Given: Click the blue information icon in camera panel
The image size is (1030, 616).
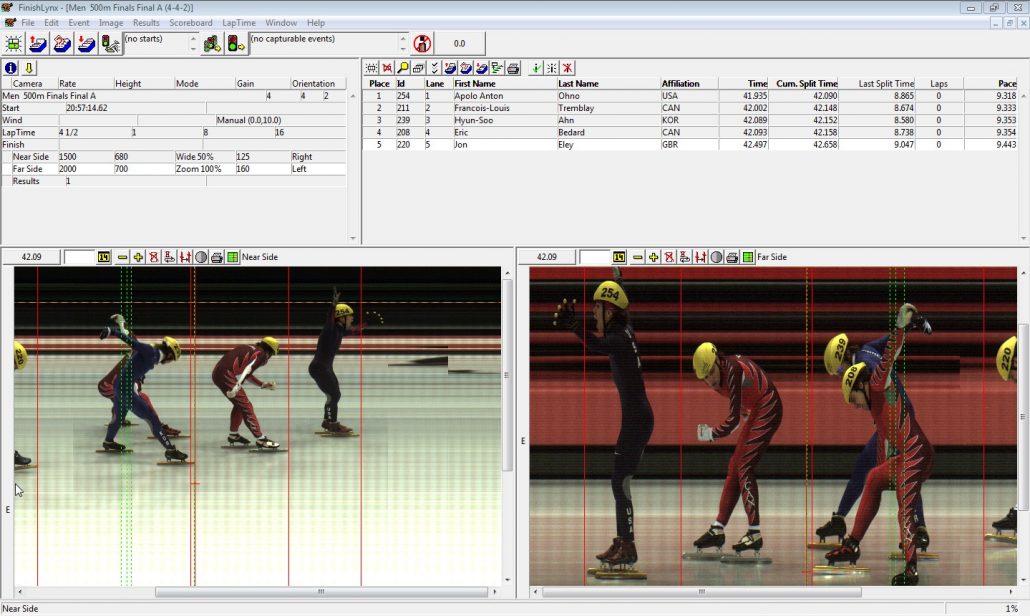Looking at the screenshot, I should pos(11,68).
